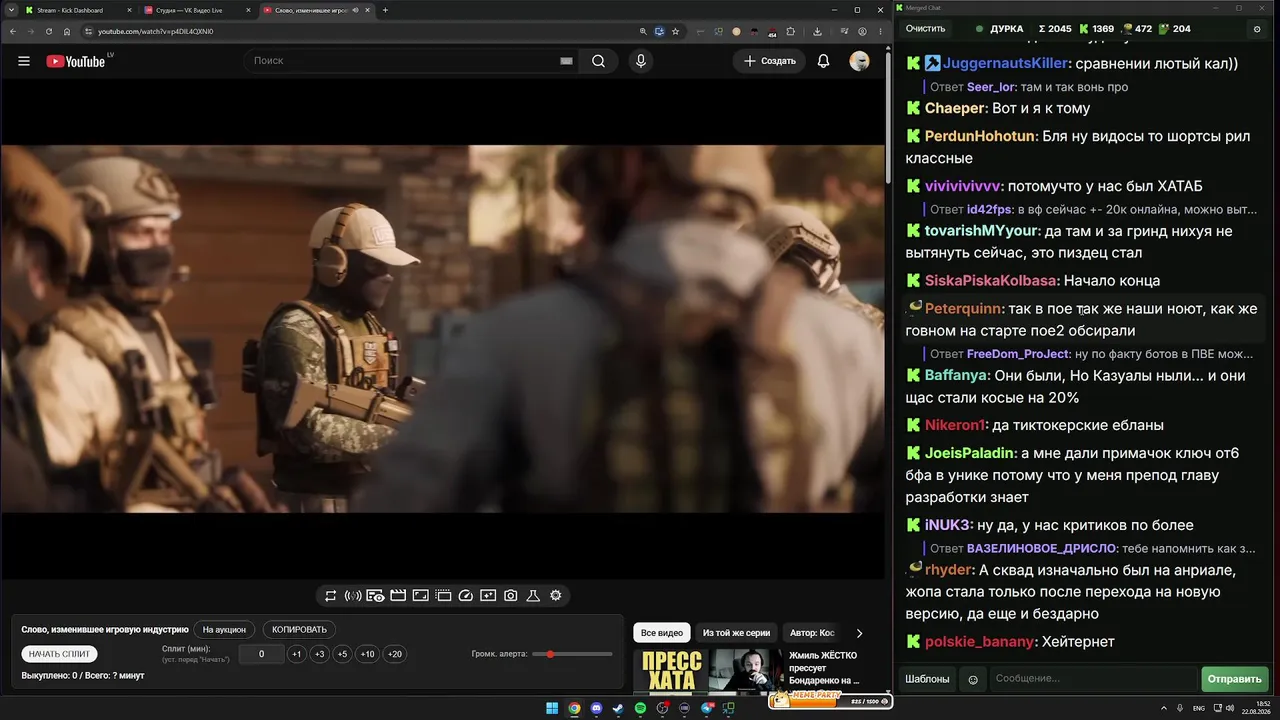
Task: Click the flask icon in player toolbar
Action: pos(533,596)
